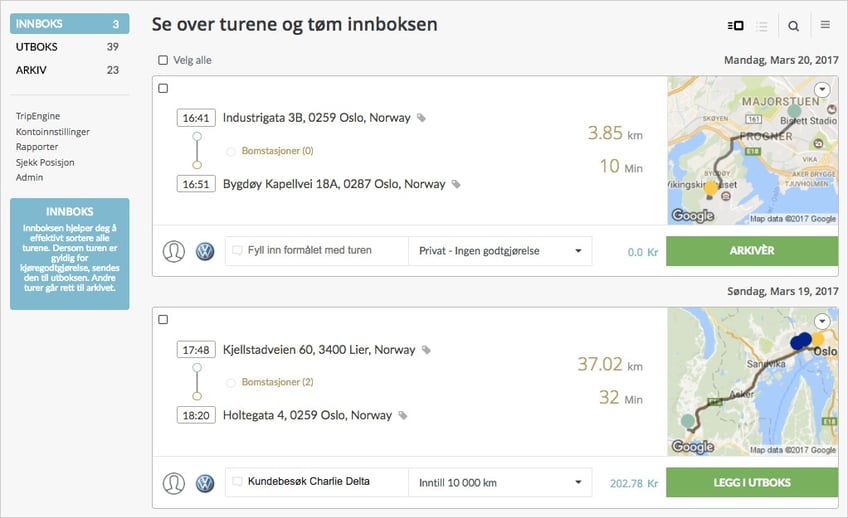Screen dimensions: 848x518
Task: Click driver profile icon on Kjellstadveien trip
Action: (x=174, y=483)
